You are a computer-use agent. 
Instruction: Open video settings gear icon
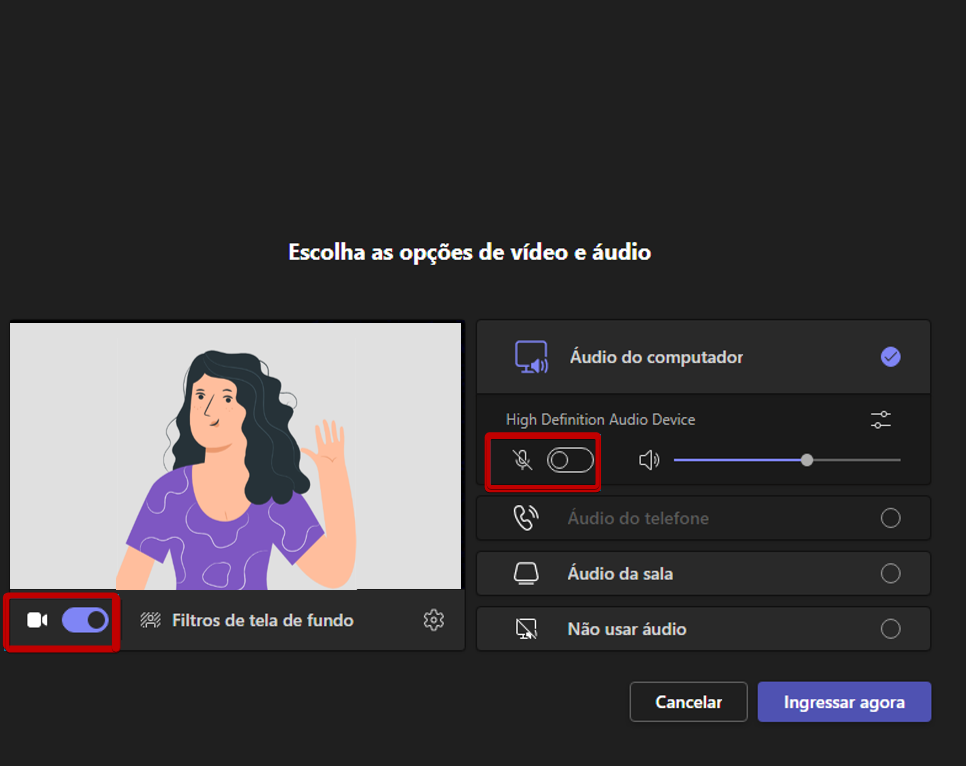coord(433,621)
